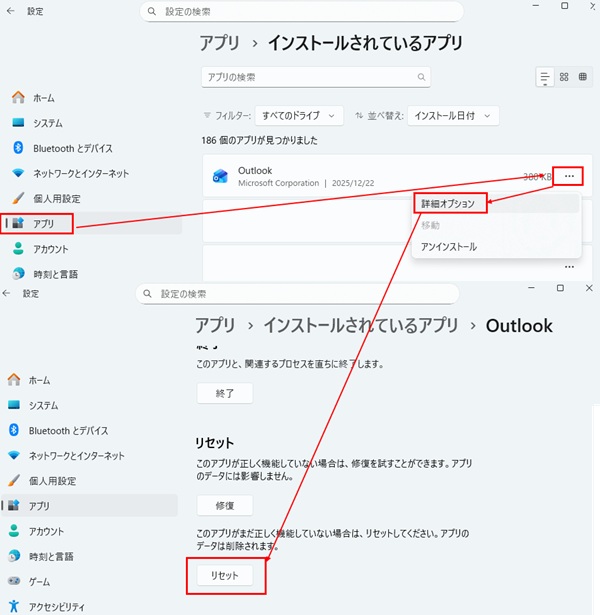The height and width of the screenshot is (615, 600).
Task: Click the リセット button
Action: (x=225, y=575)
